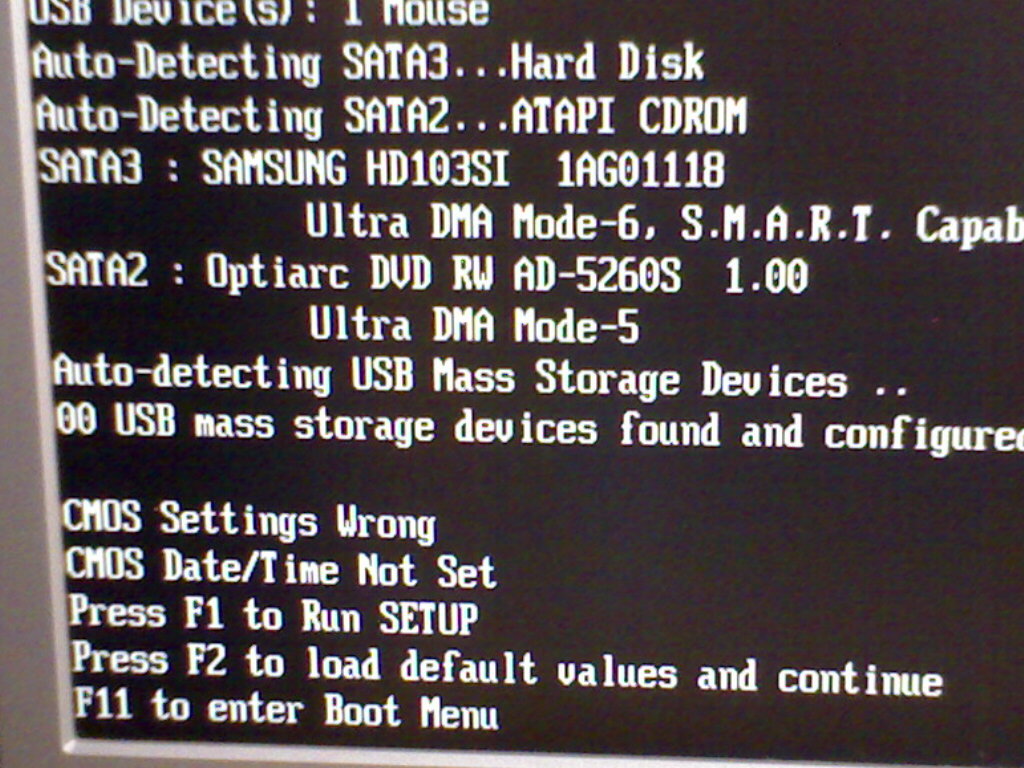The width and height of the screenshot is (1024, 768).
Task: Click the 'Ultra DMA Mode-5' text
Action: tap(474, 325)
